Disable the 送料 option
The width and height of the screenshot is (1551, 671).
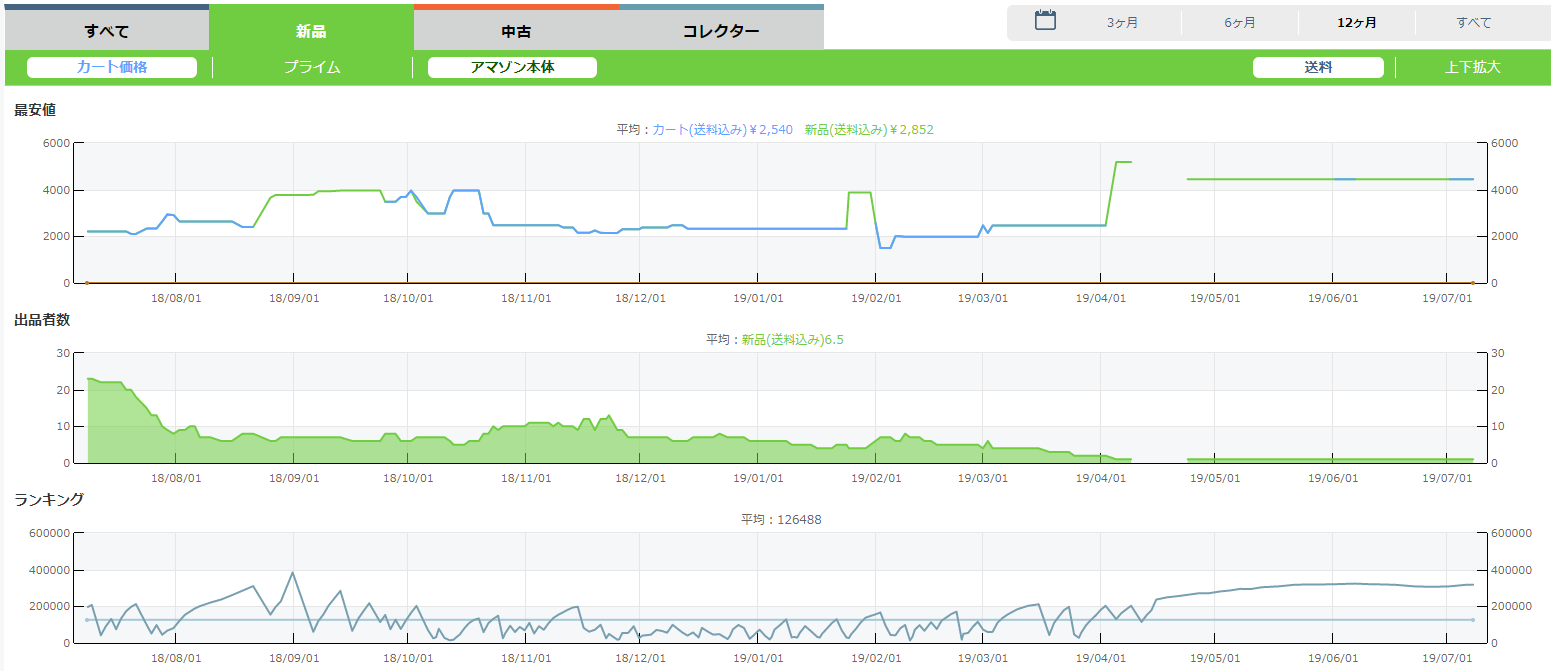click(1318, 67)
